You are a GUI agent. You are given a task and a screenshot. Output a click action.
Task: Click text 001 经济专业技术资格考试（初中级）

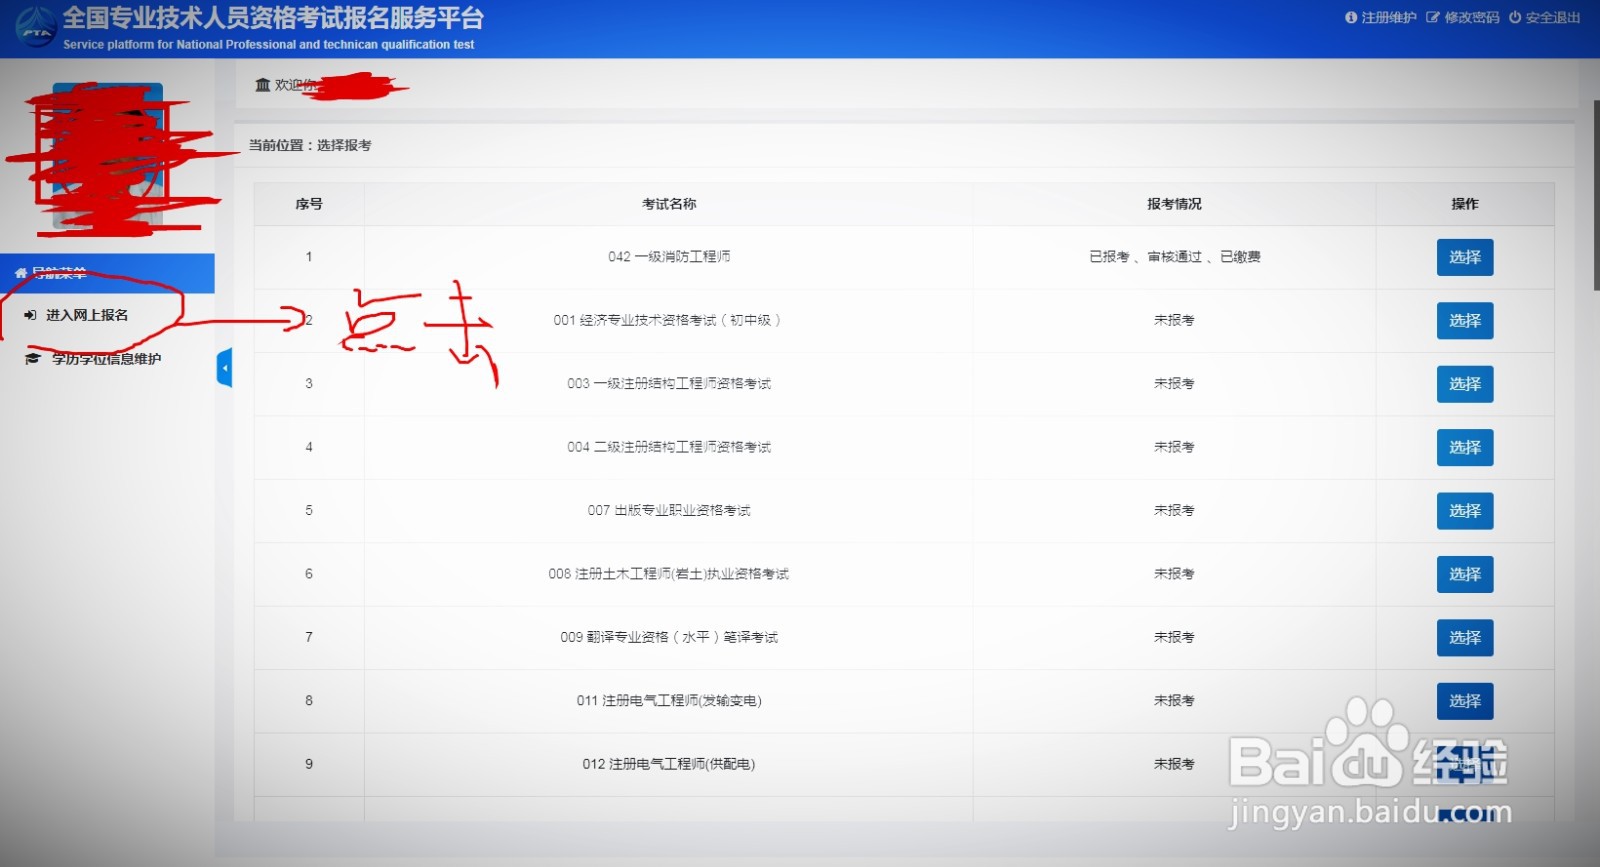(668, 321)
